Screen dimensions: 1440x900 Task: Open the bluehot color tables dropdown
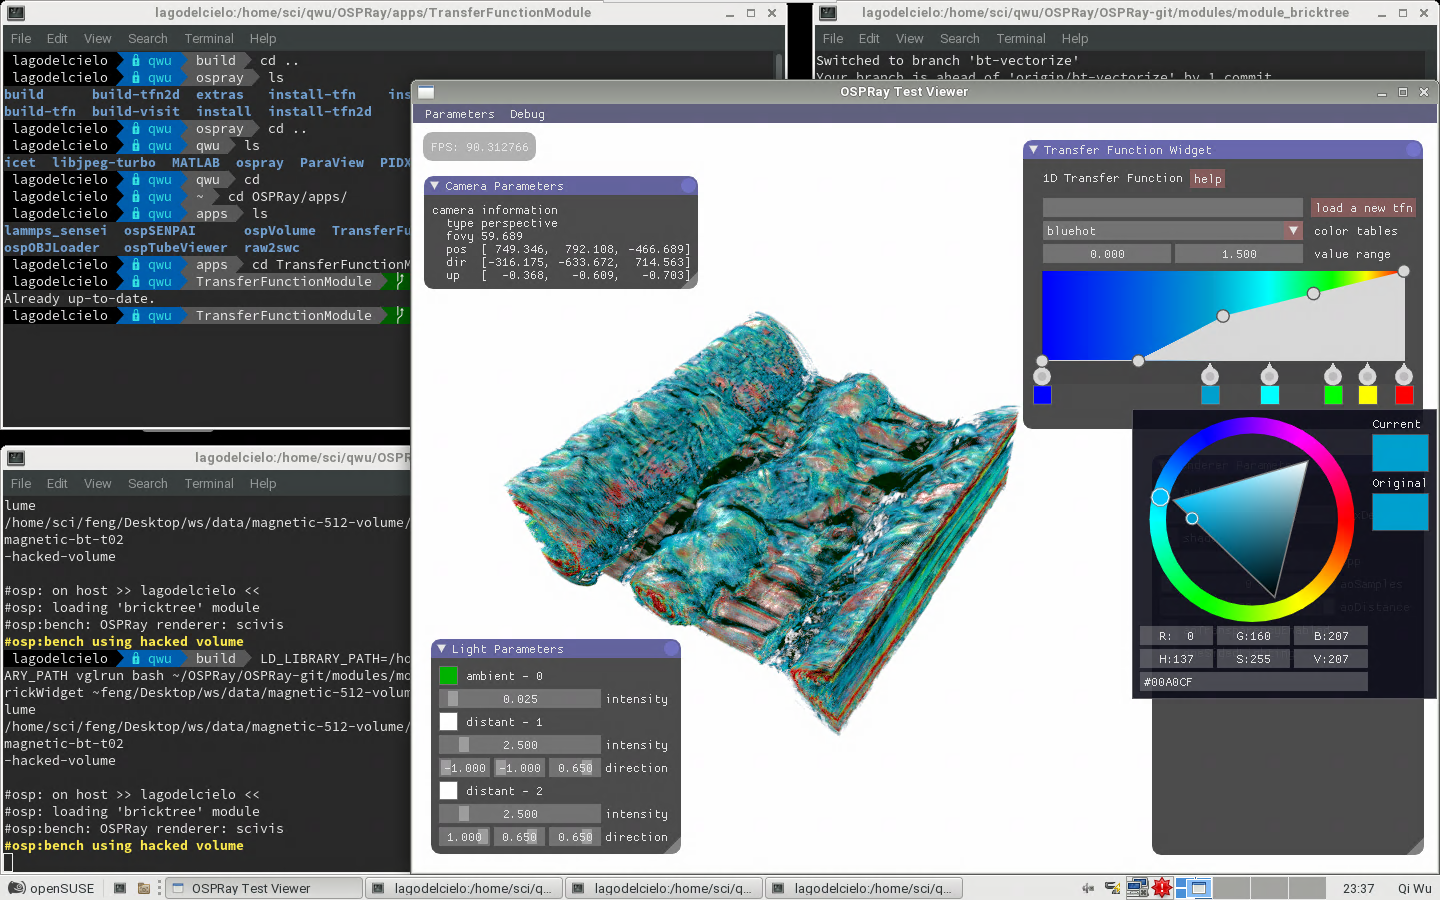click(x=1293, y=231)
